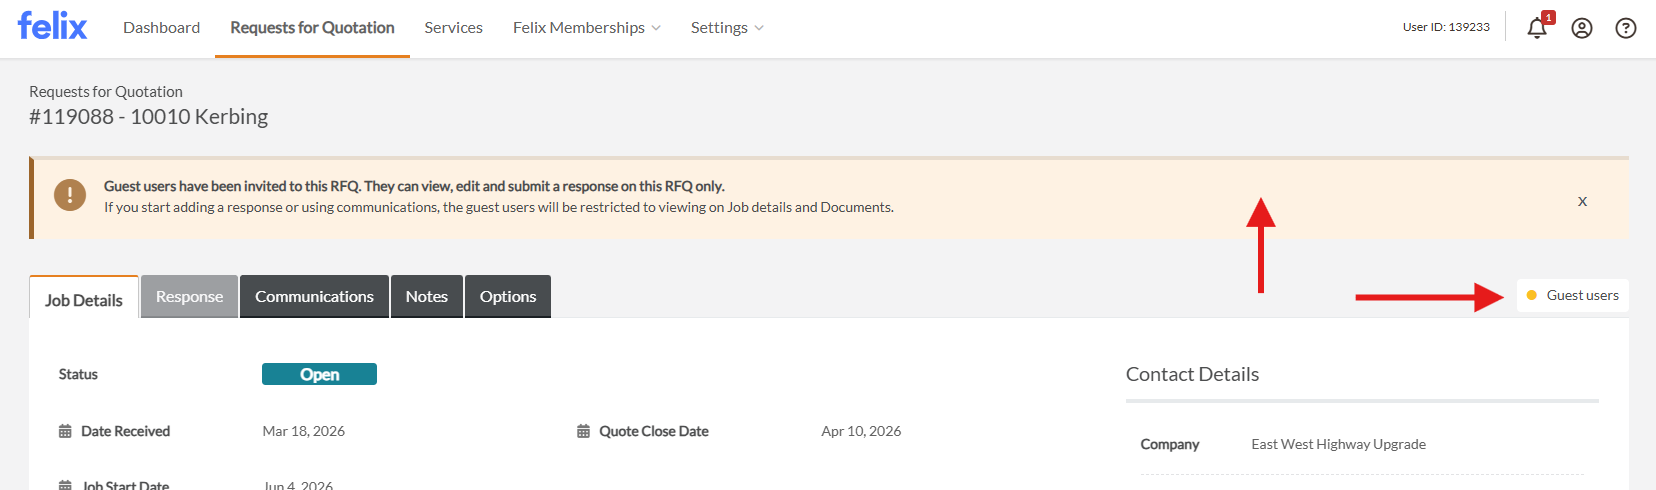The width and height of the screenshot is (1656, 490).
Task: Open Services in the top navigation
Action: [453, 28]
